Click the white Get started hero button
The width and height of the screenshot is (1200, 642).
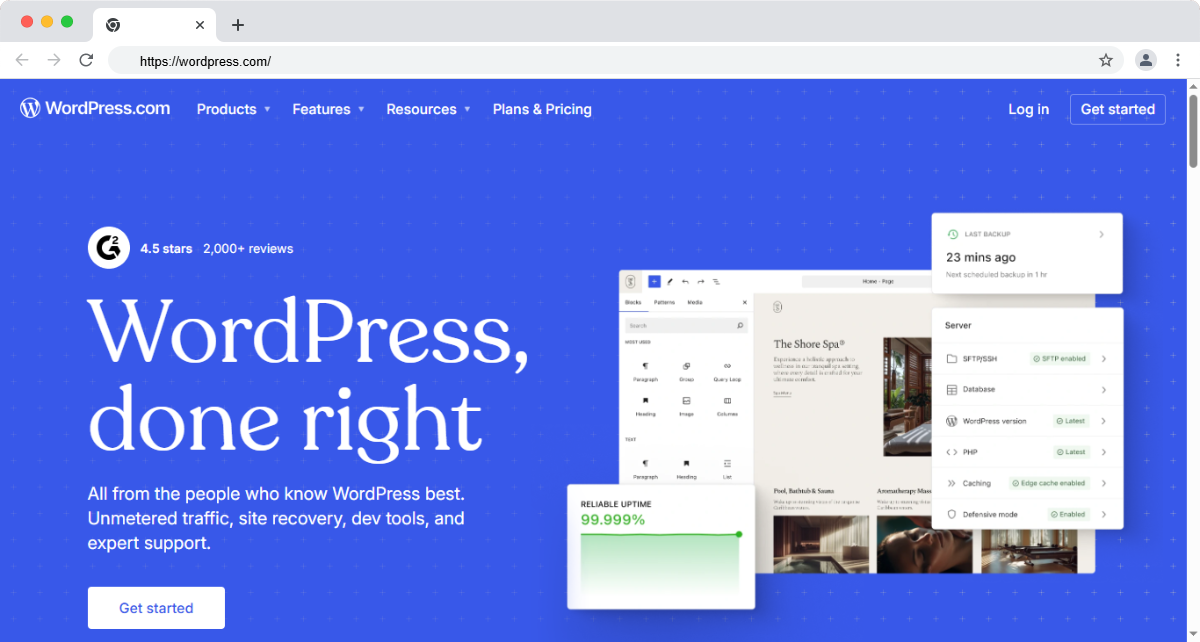pyautogui.click(x=156, y=608)
